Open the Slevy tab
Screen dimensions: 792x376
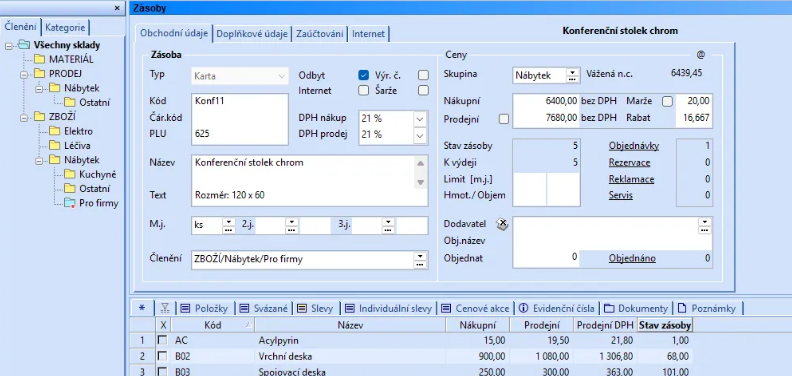(x=316, y=308)
